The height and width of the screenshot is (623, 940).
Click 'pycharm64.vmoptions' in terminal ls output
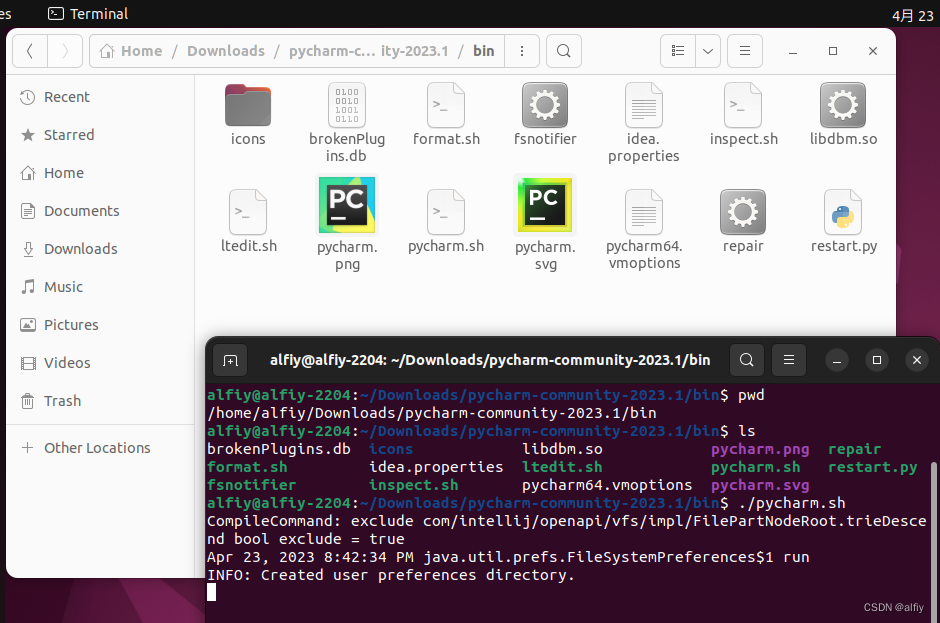pos(607,485)
